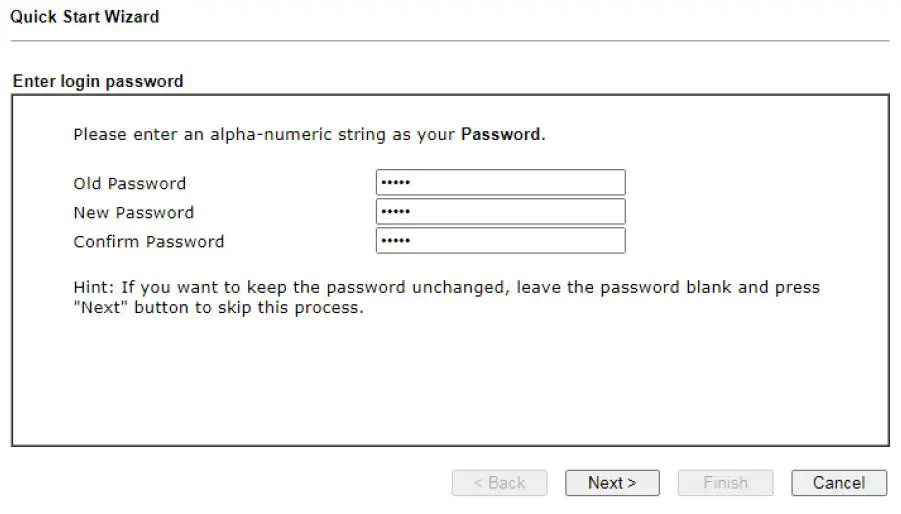Image resolution: width=901 pixels, height=514 pixels.
Task: Click the "Hint:" word starting the hint
Action: 95,288
